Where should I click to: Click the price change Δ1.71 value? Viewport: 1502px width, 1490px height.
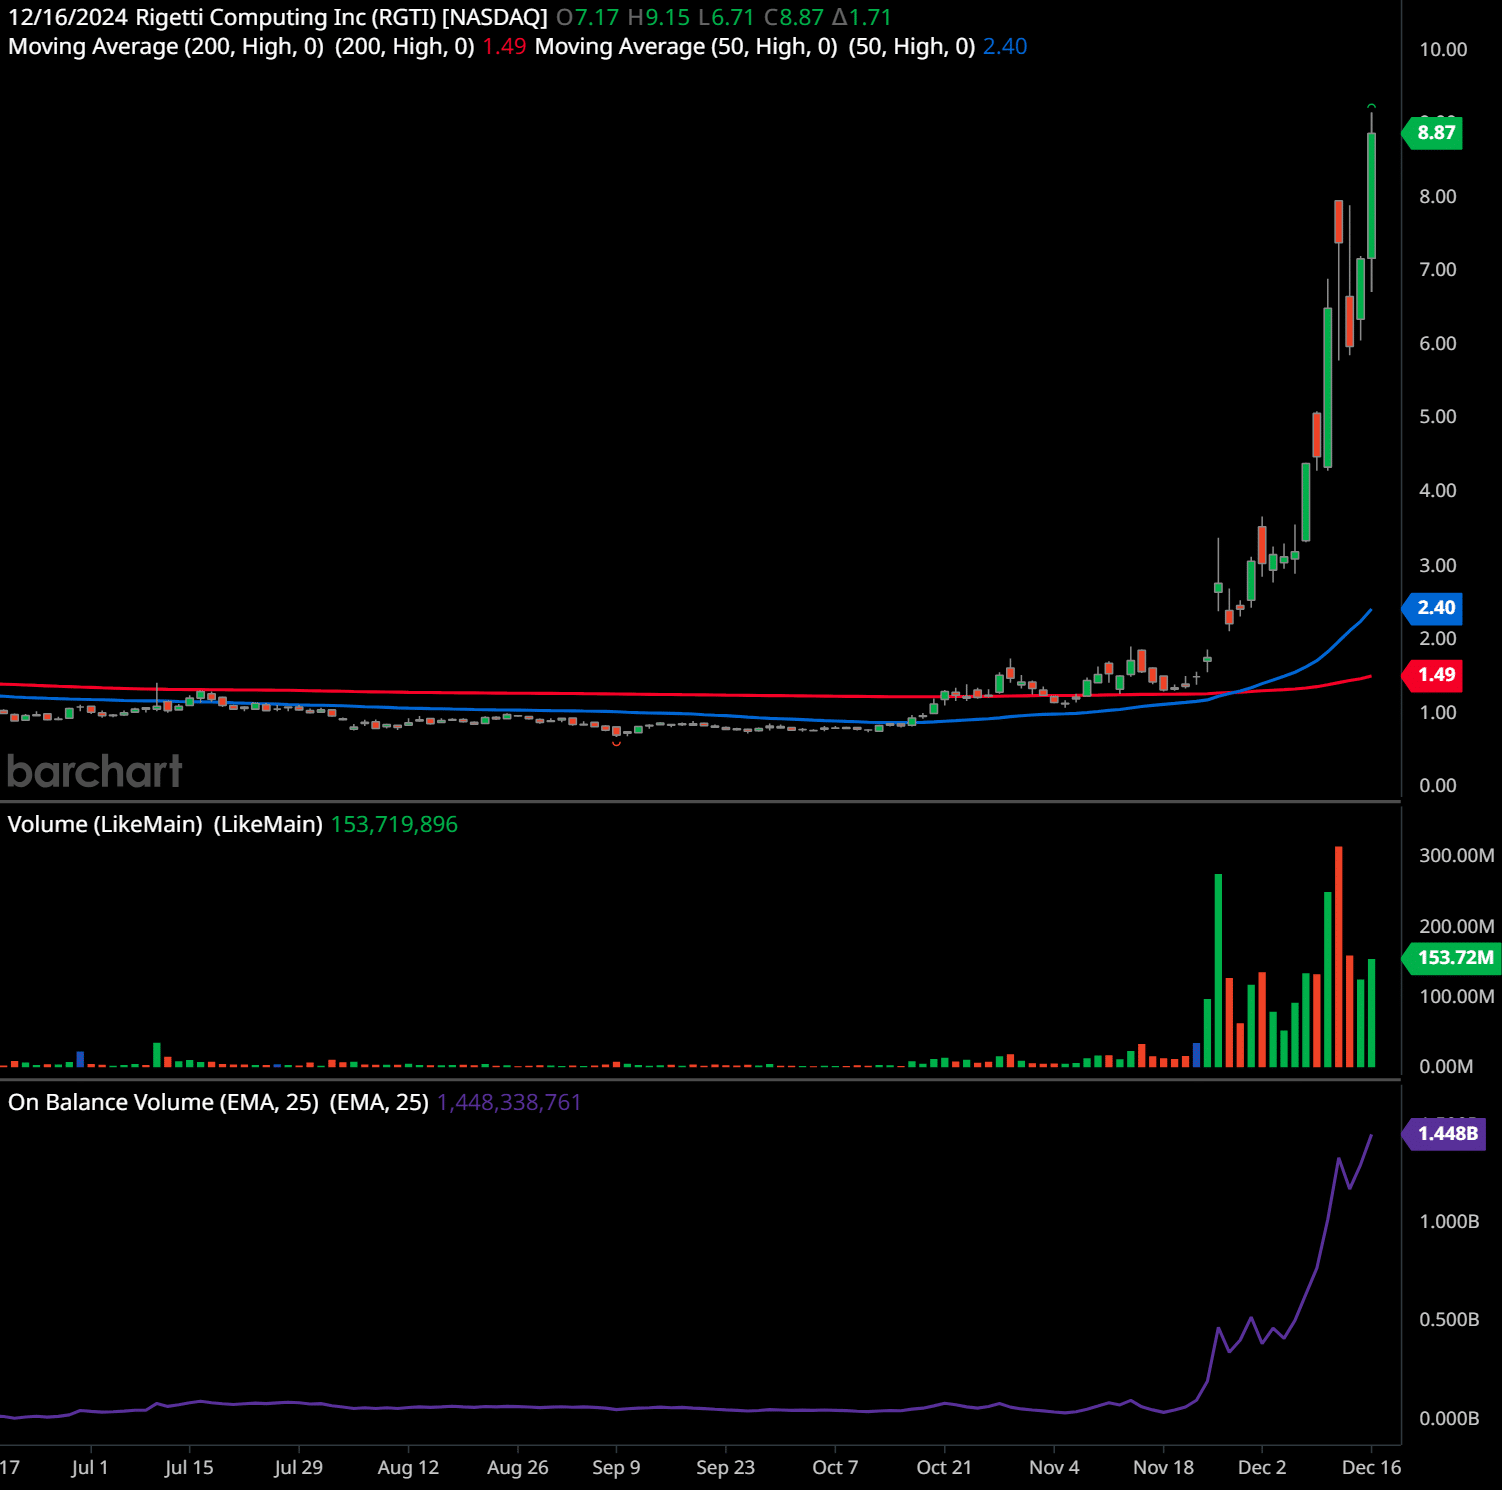click(861, 17)
